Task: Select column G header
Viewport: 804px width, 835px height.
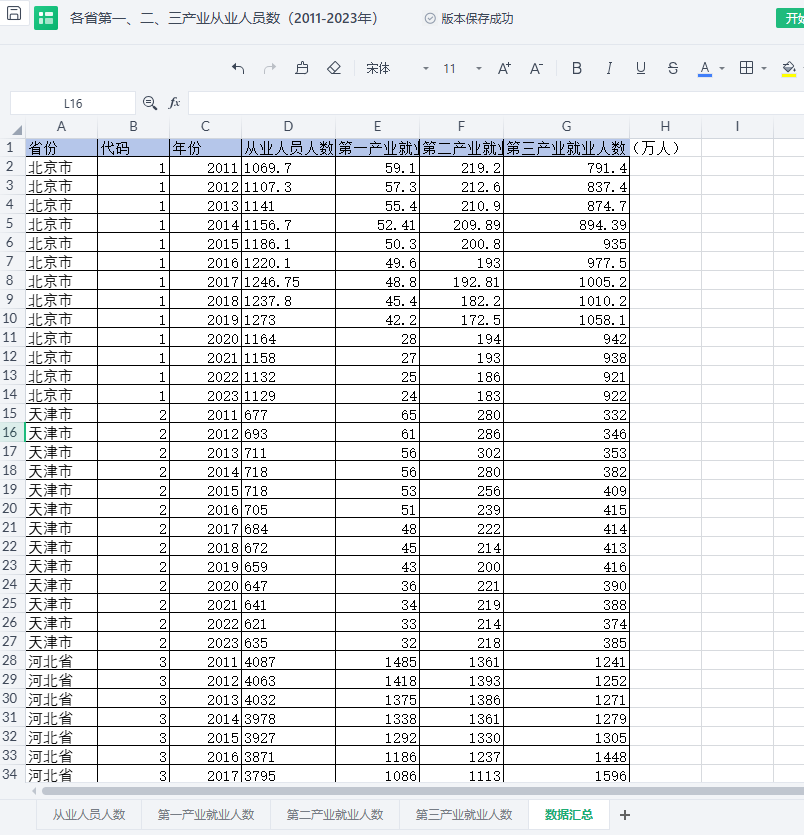Action: 567,127
